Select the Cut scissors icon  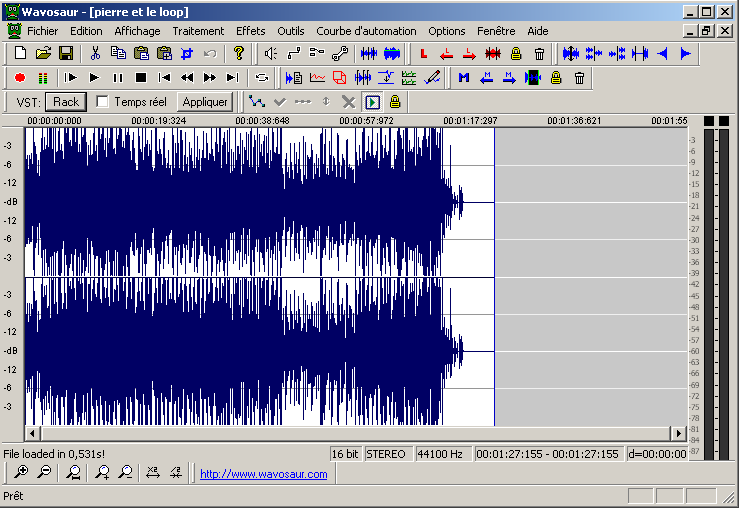pos(96,53)
